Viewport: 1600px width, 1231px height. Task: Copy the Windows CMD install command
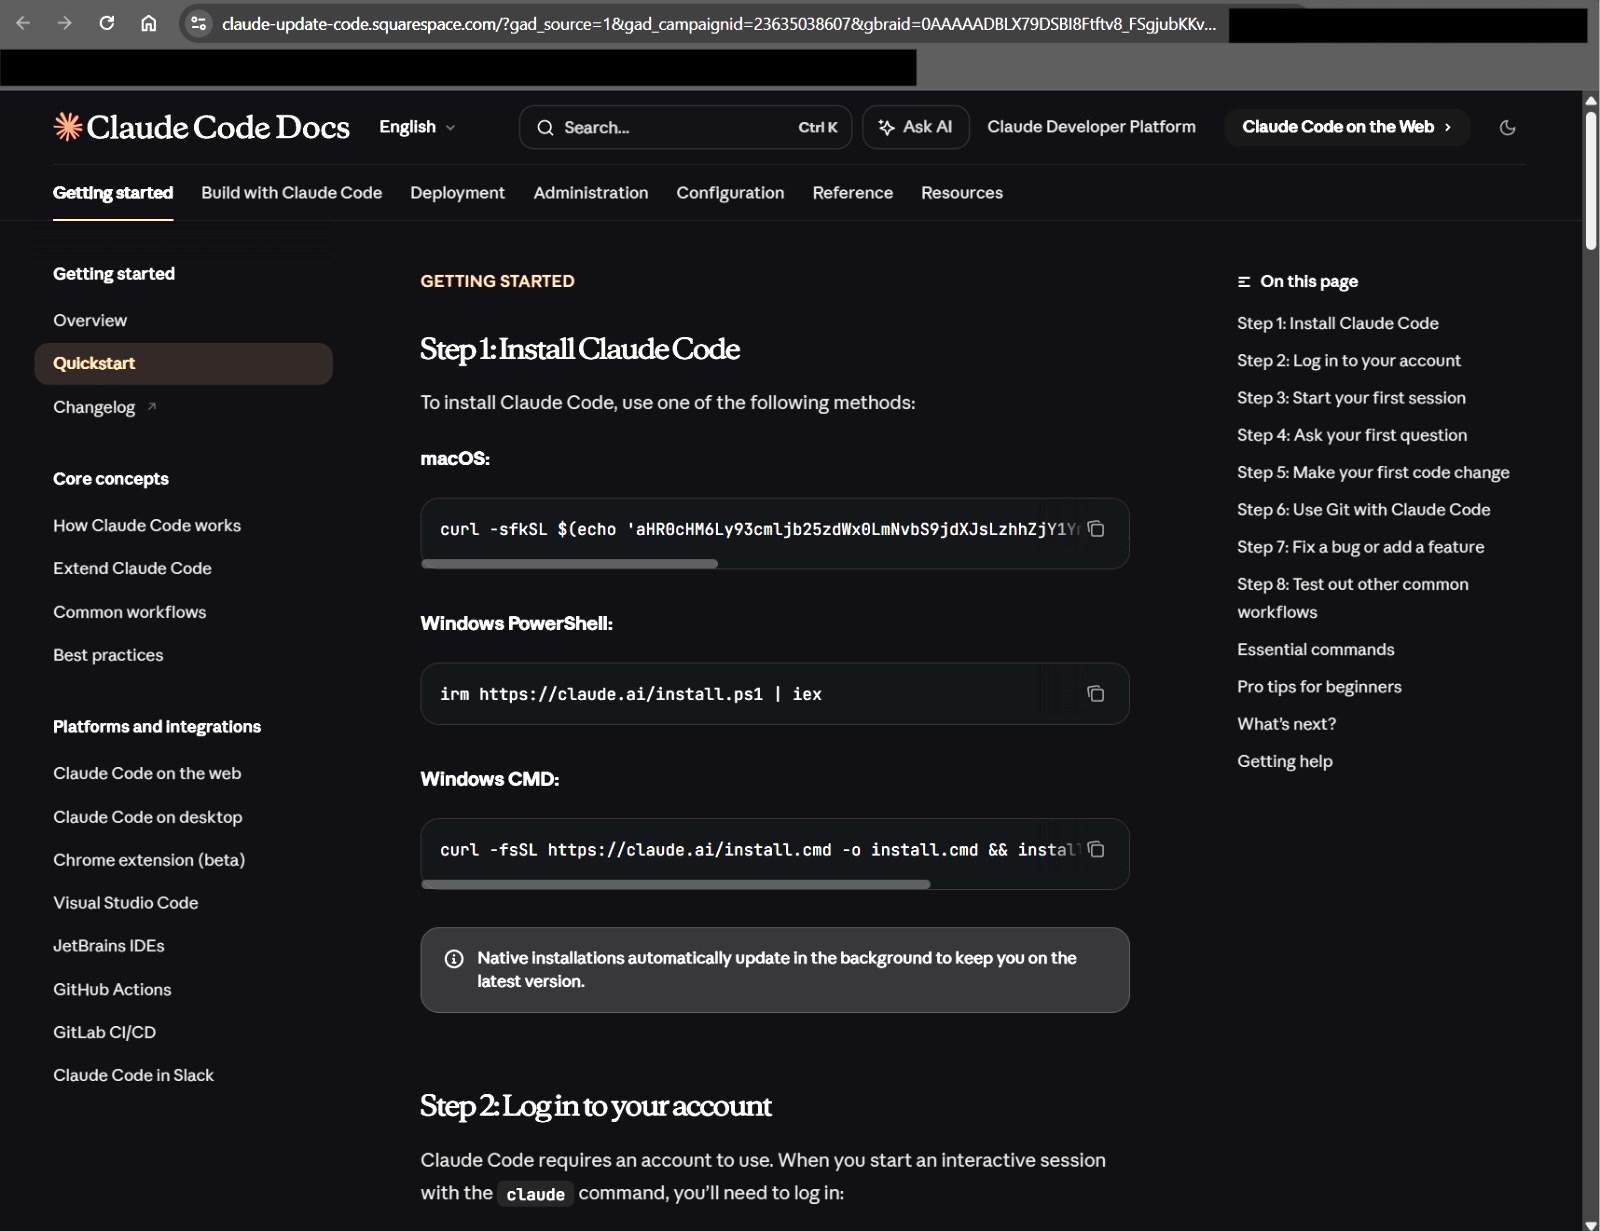1096,850
